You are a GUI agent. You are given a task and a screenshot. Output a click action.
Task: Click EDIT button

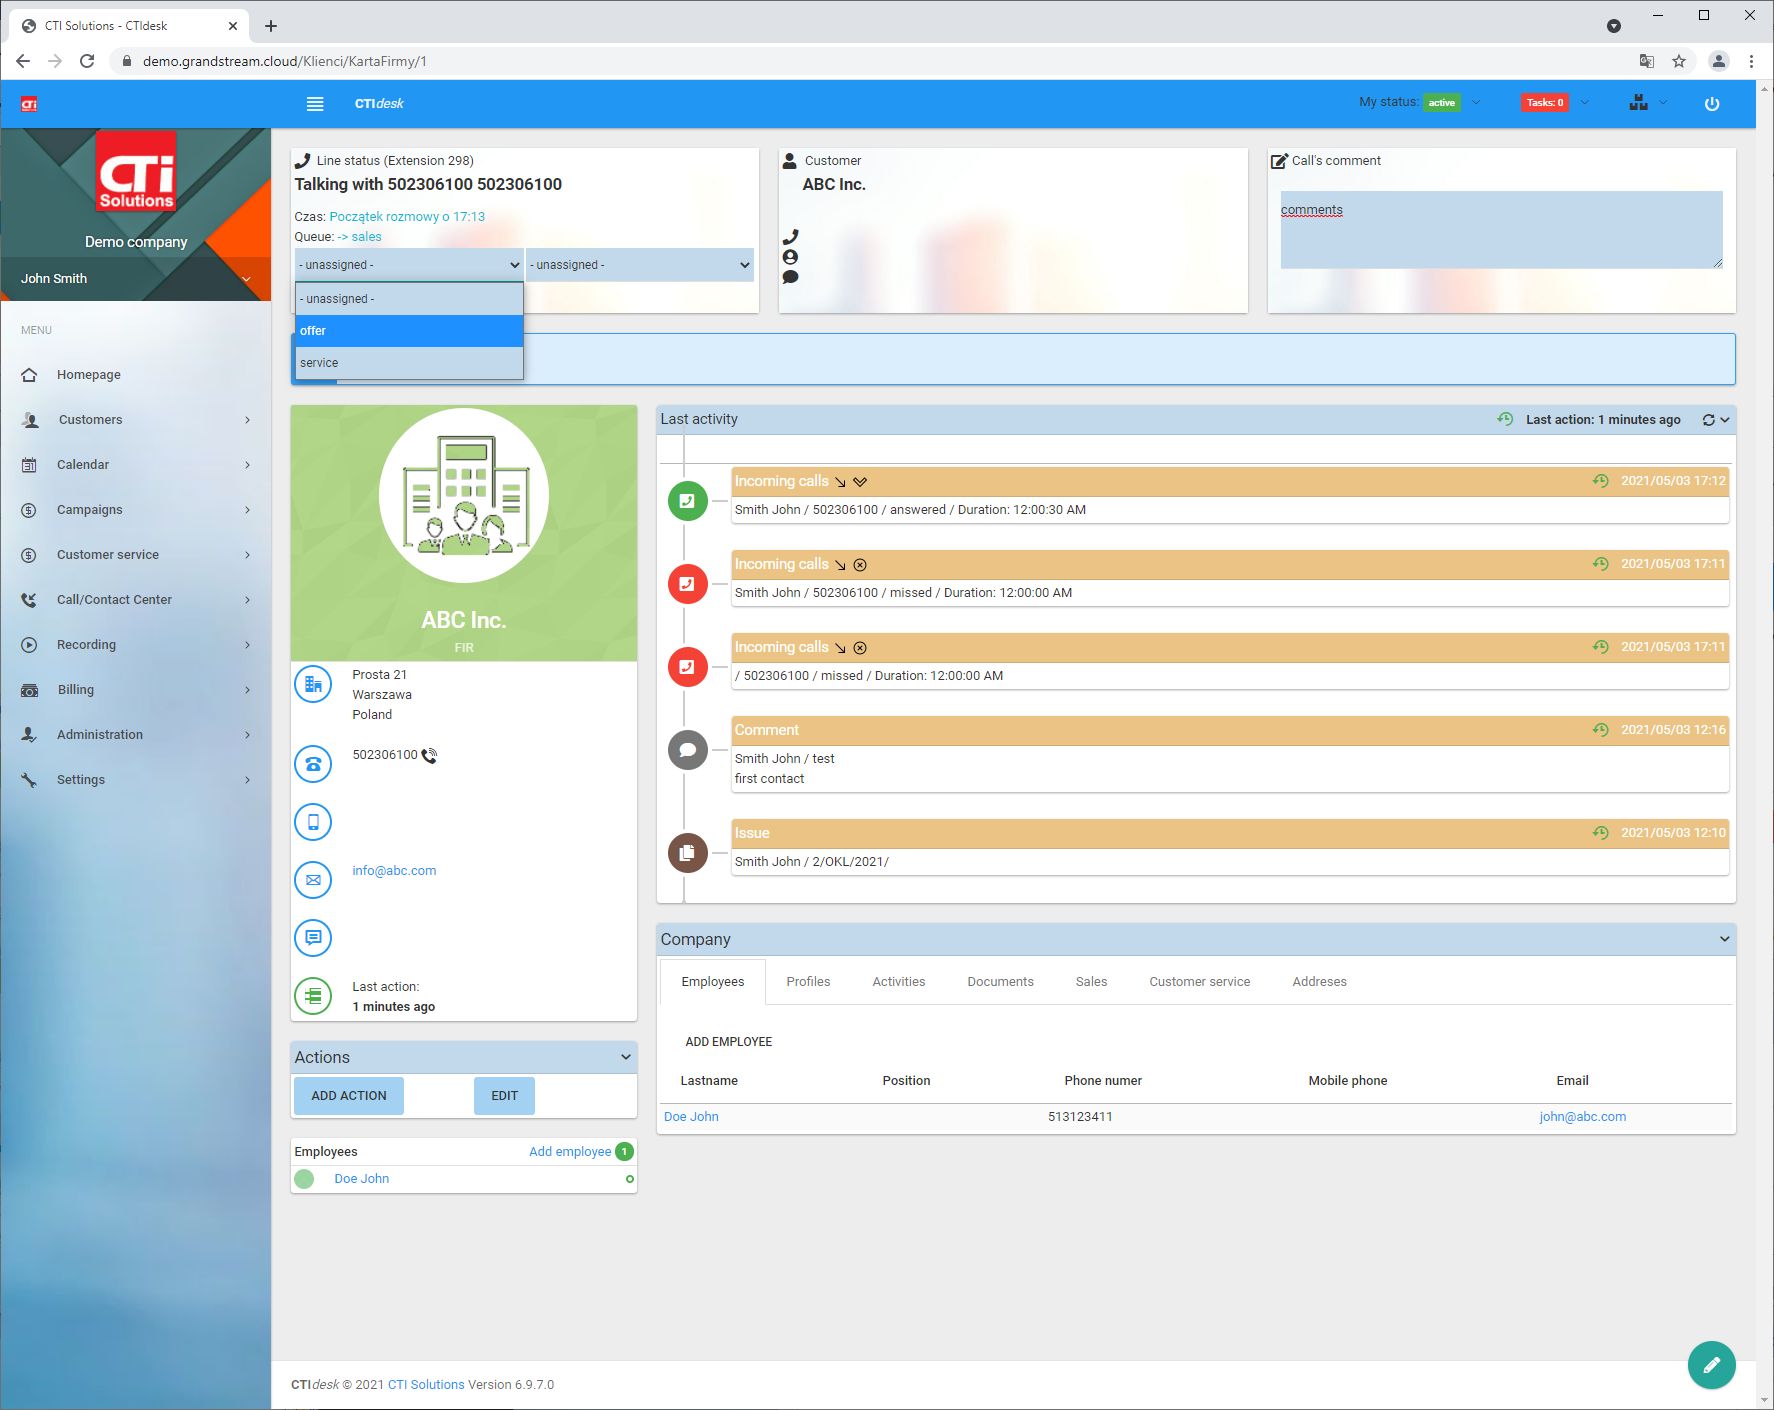(x=504, y=1096)
